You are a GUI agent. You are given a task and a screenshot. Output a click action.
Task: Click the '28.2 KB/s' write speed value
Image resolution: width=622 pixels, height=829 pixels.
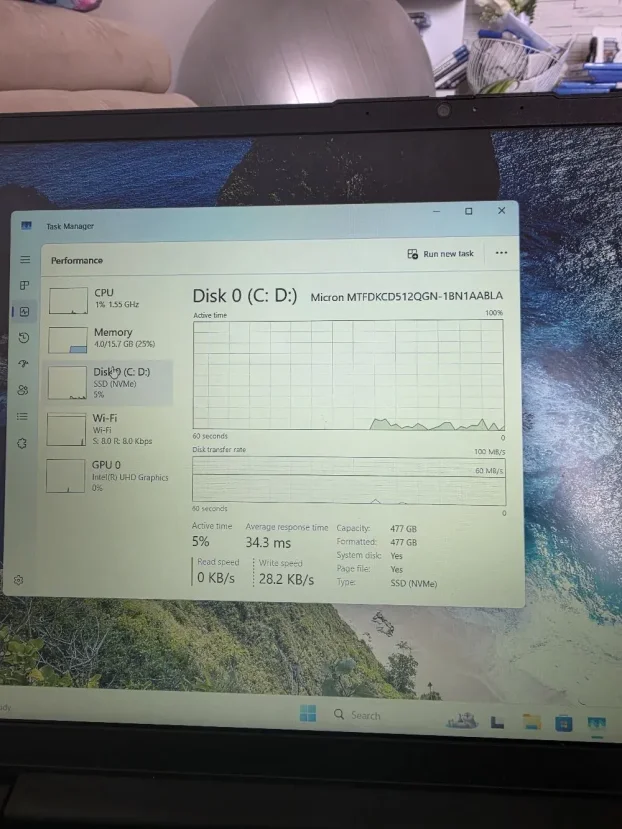(286, 579)
